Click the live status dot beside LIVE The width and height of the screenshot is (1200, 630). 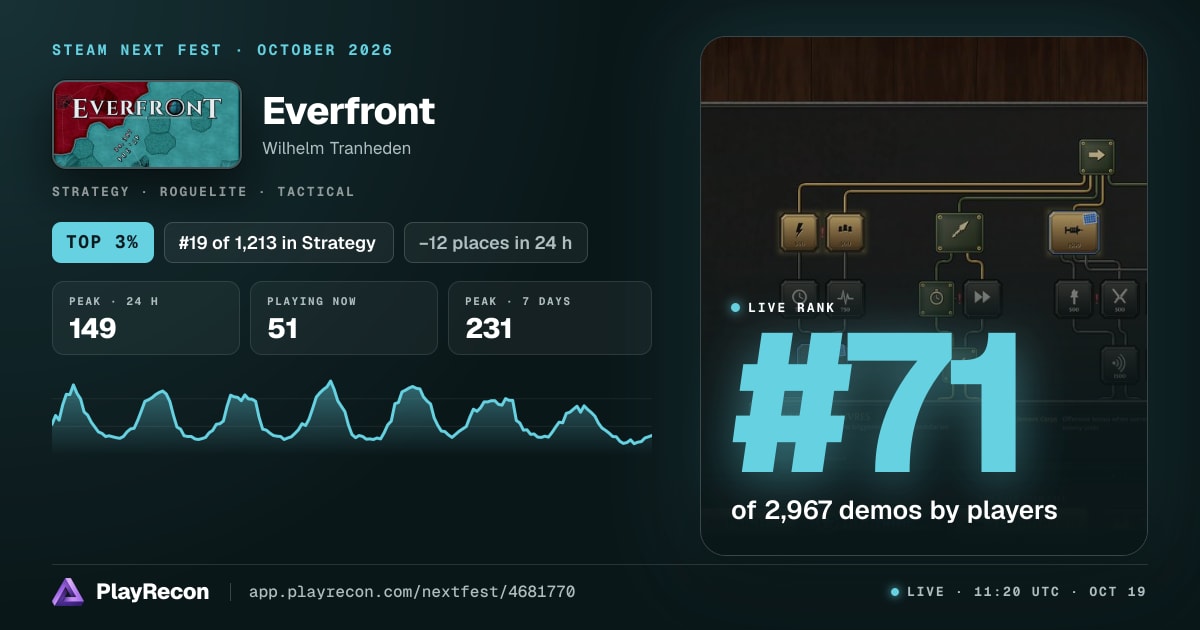(x=895, y=592)
